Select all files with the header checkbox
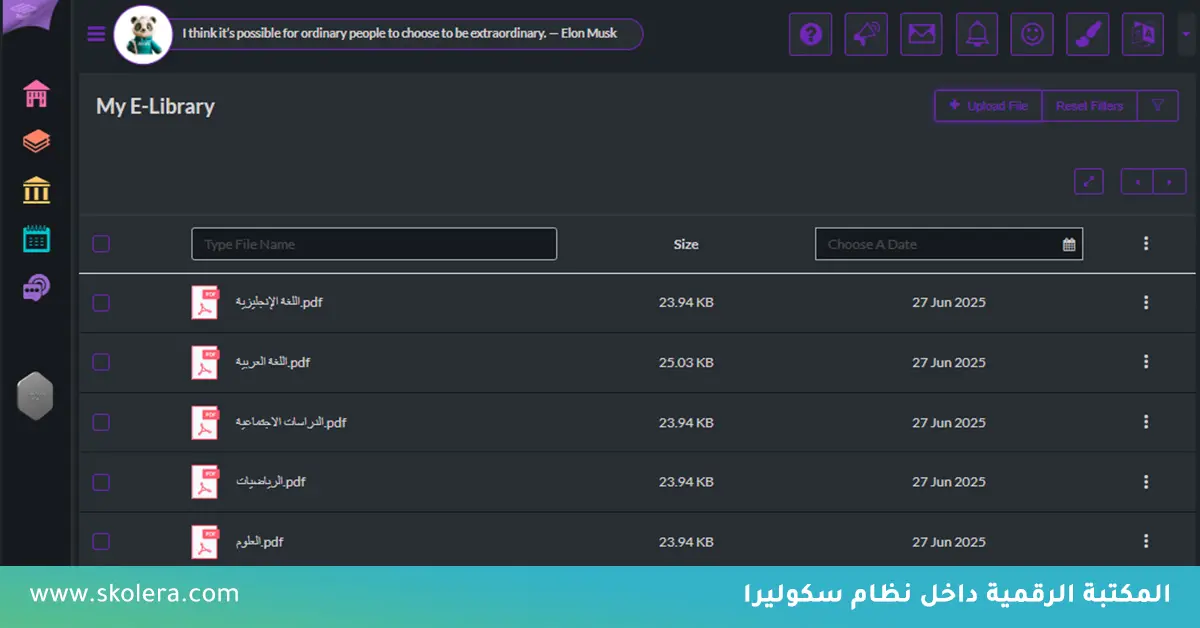 [x=100, y=243]
